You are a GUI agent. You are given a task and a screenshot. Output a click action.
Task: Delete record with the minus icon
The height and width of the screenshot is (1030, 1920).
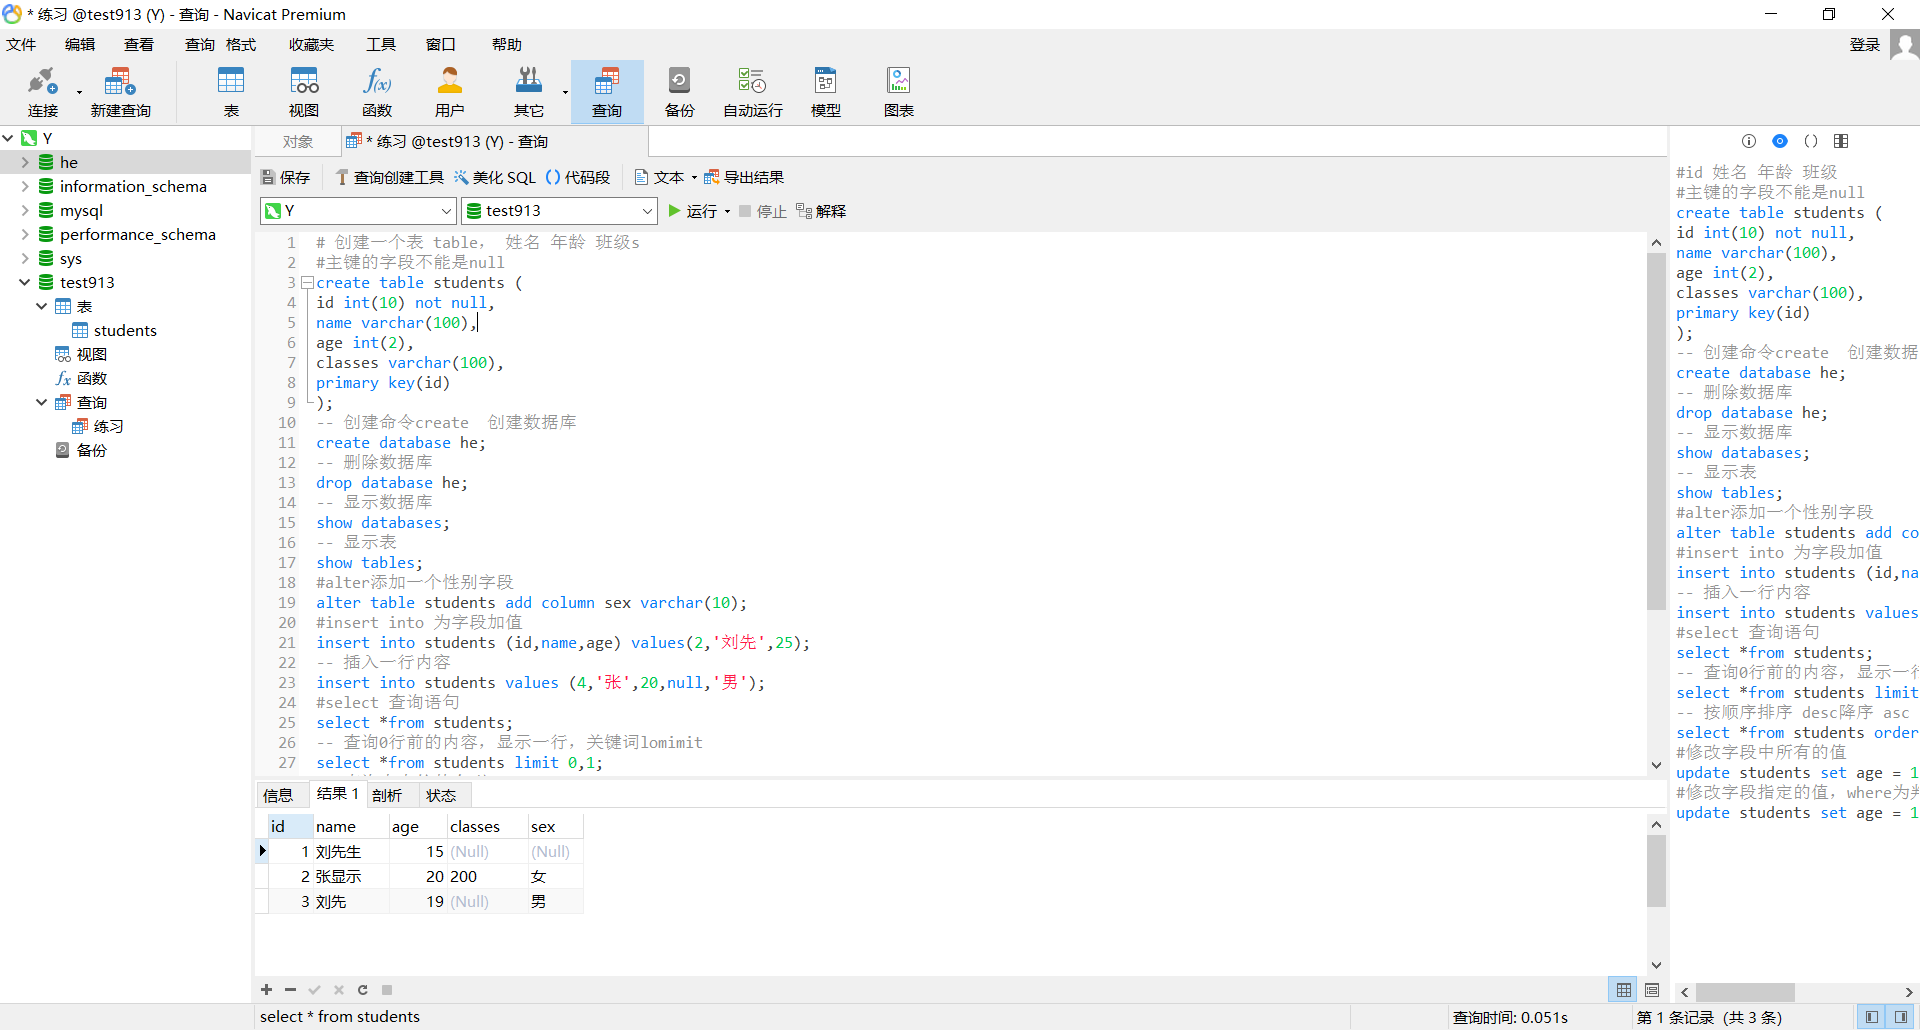click(x=291, y=989)
